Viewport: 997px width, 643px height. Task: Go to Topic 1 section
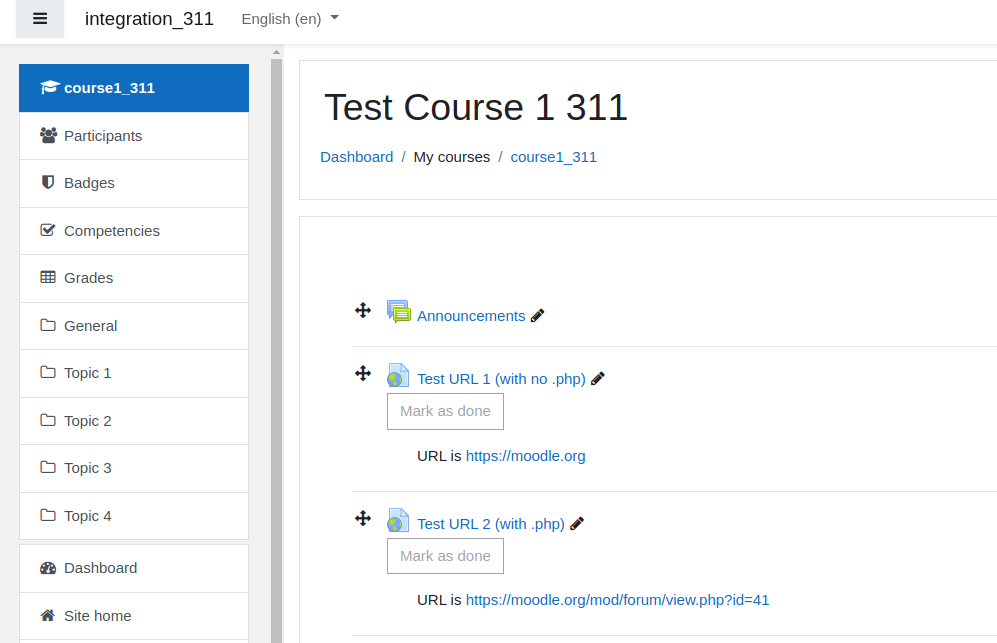point(134,373)
